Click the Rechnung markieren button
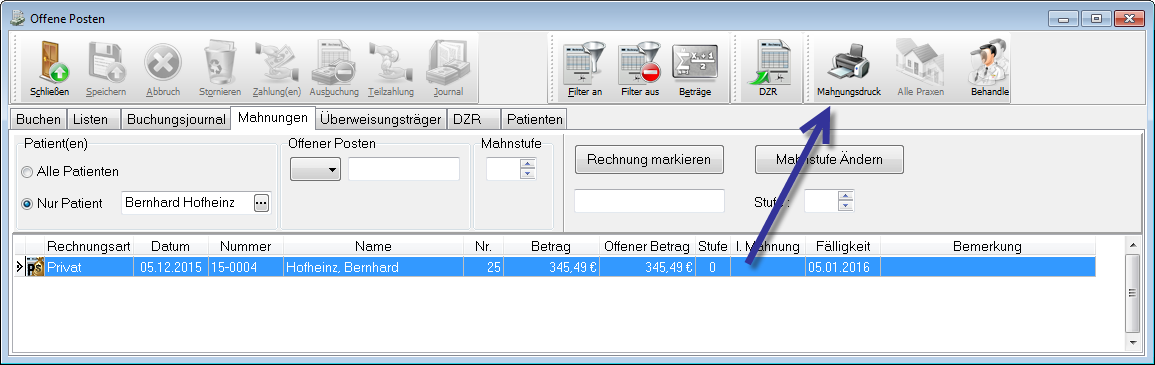 tap(649, 159)
